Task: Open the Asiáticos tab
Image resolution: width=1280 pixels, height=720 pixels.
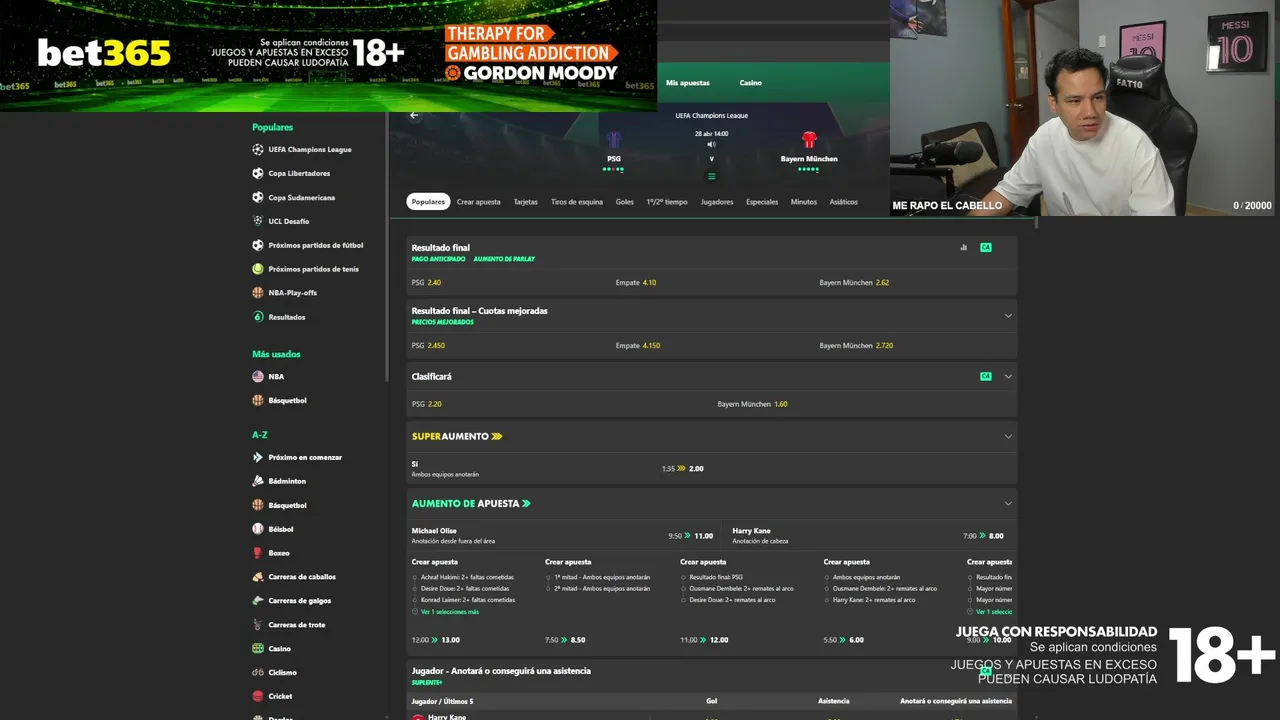Action: tap(843, 202)
